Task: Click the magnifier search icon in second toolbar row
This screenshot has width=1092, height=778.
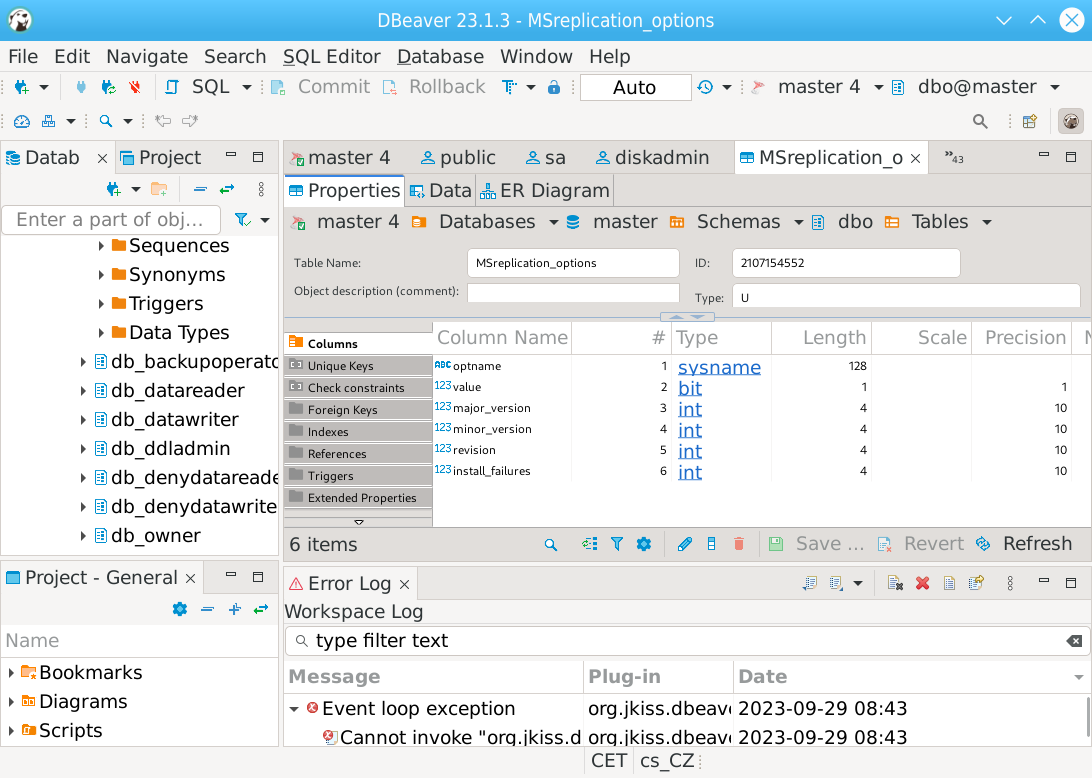Action: click(106, 121)
